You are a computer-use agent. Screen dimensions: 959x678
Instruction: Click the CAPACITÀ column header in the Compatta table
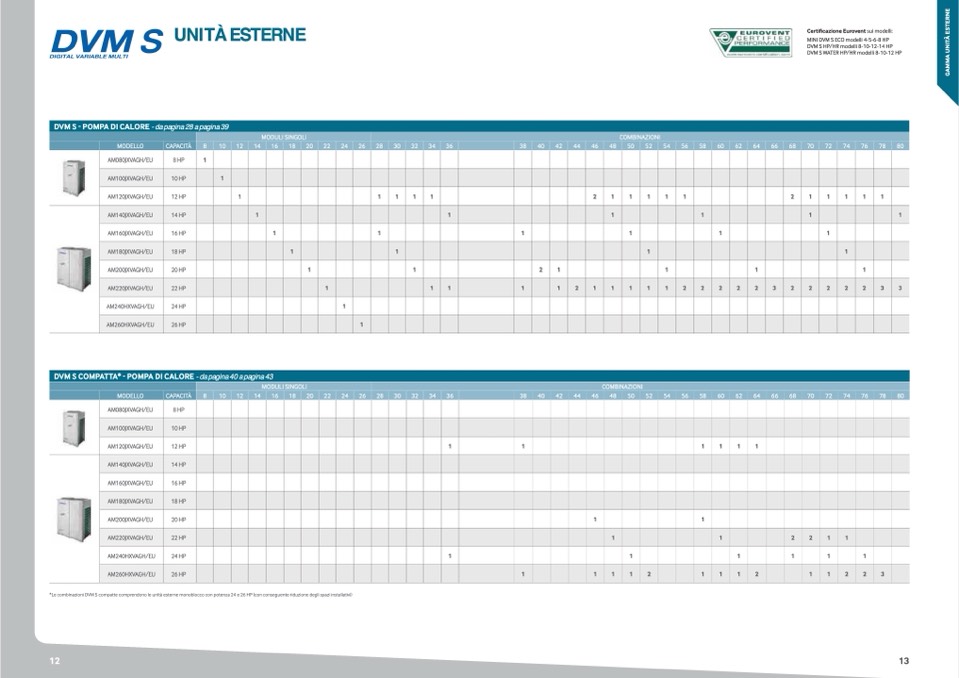click(179, 395)
